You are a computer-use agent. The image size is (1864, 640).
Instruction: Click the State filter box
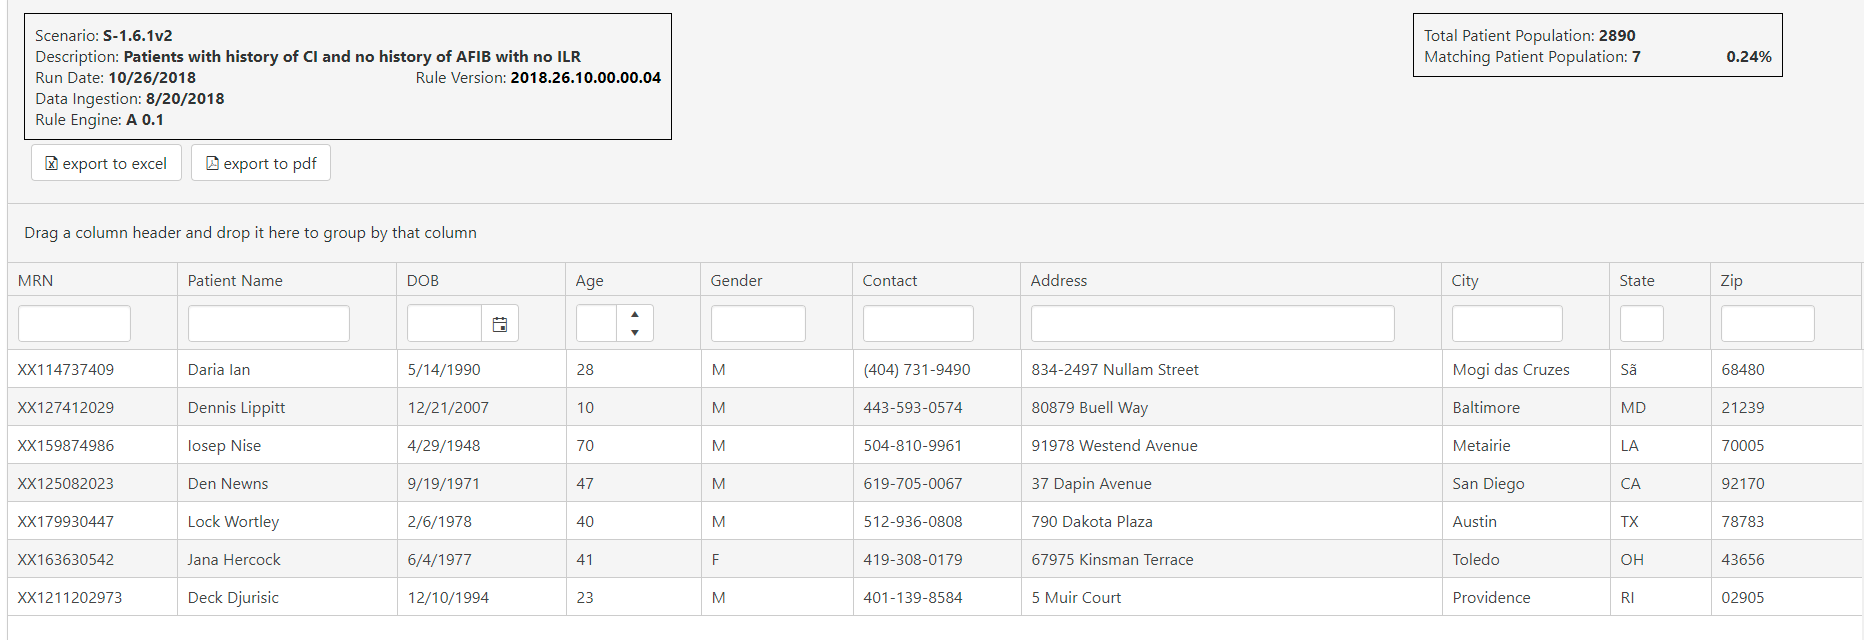tap(1641, 324)
